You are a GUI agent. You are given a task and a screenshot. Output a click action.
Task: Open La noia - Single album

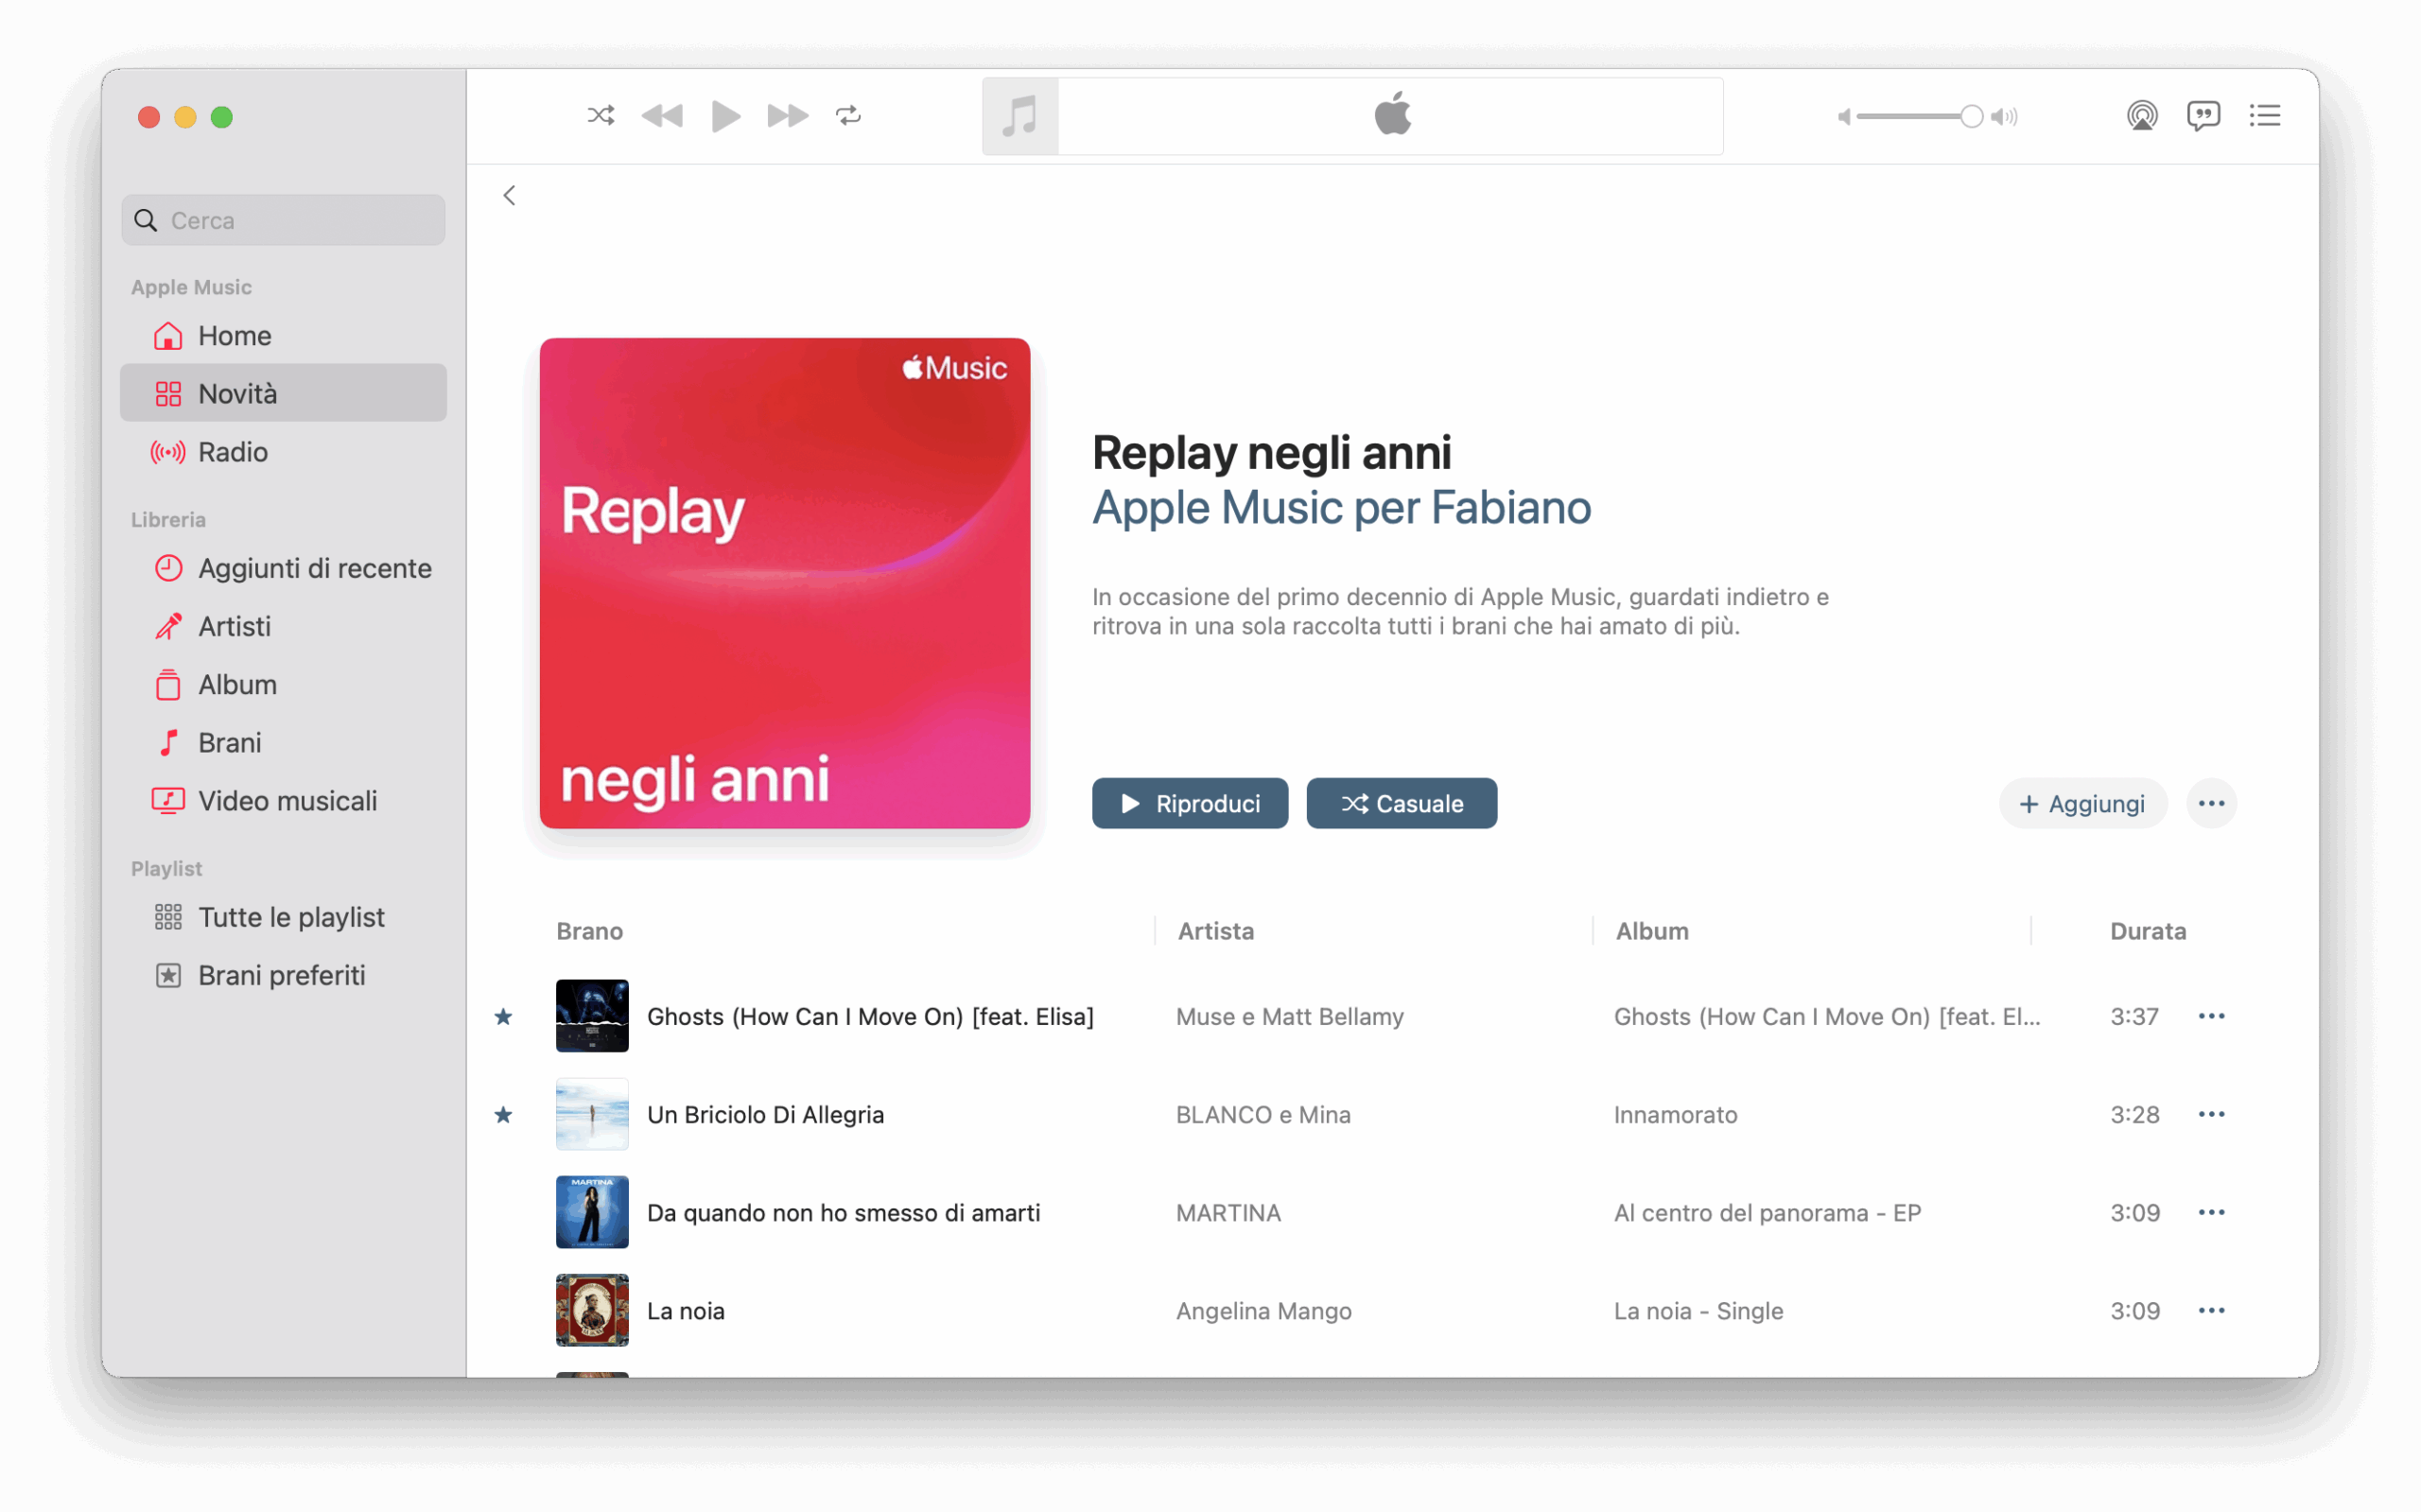[1699, 1311]
